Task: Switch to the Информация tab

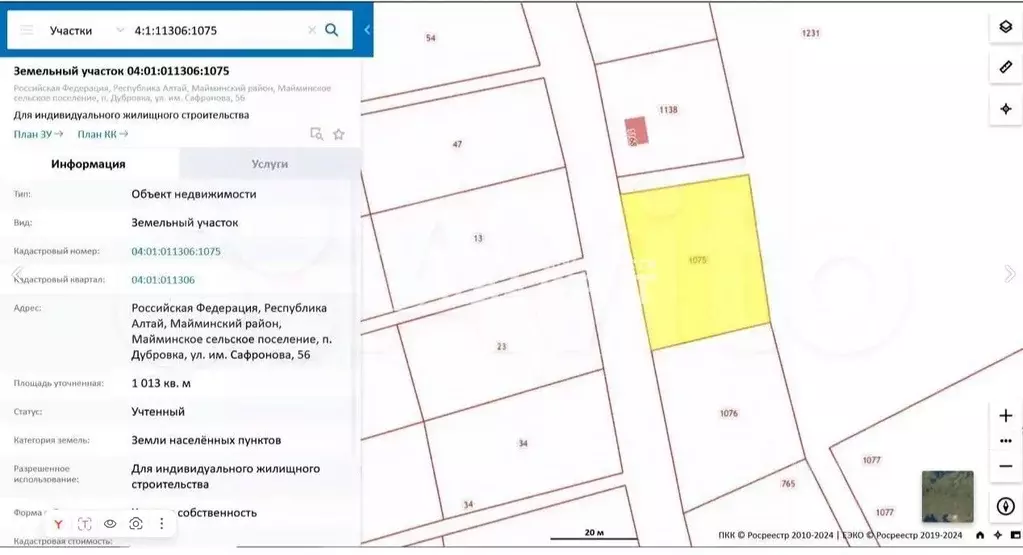Action: (89, 164)
